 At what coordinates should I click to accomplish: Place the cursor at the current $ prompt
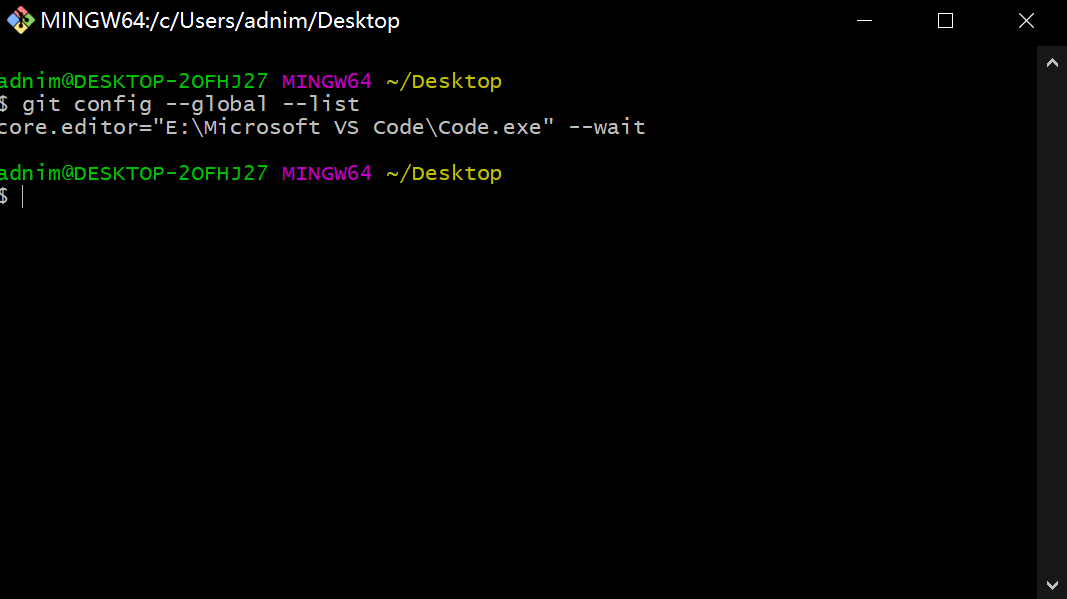point(22,197)
